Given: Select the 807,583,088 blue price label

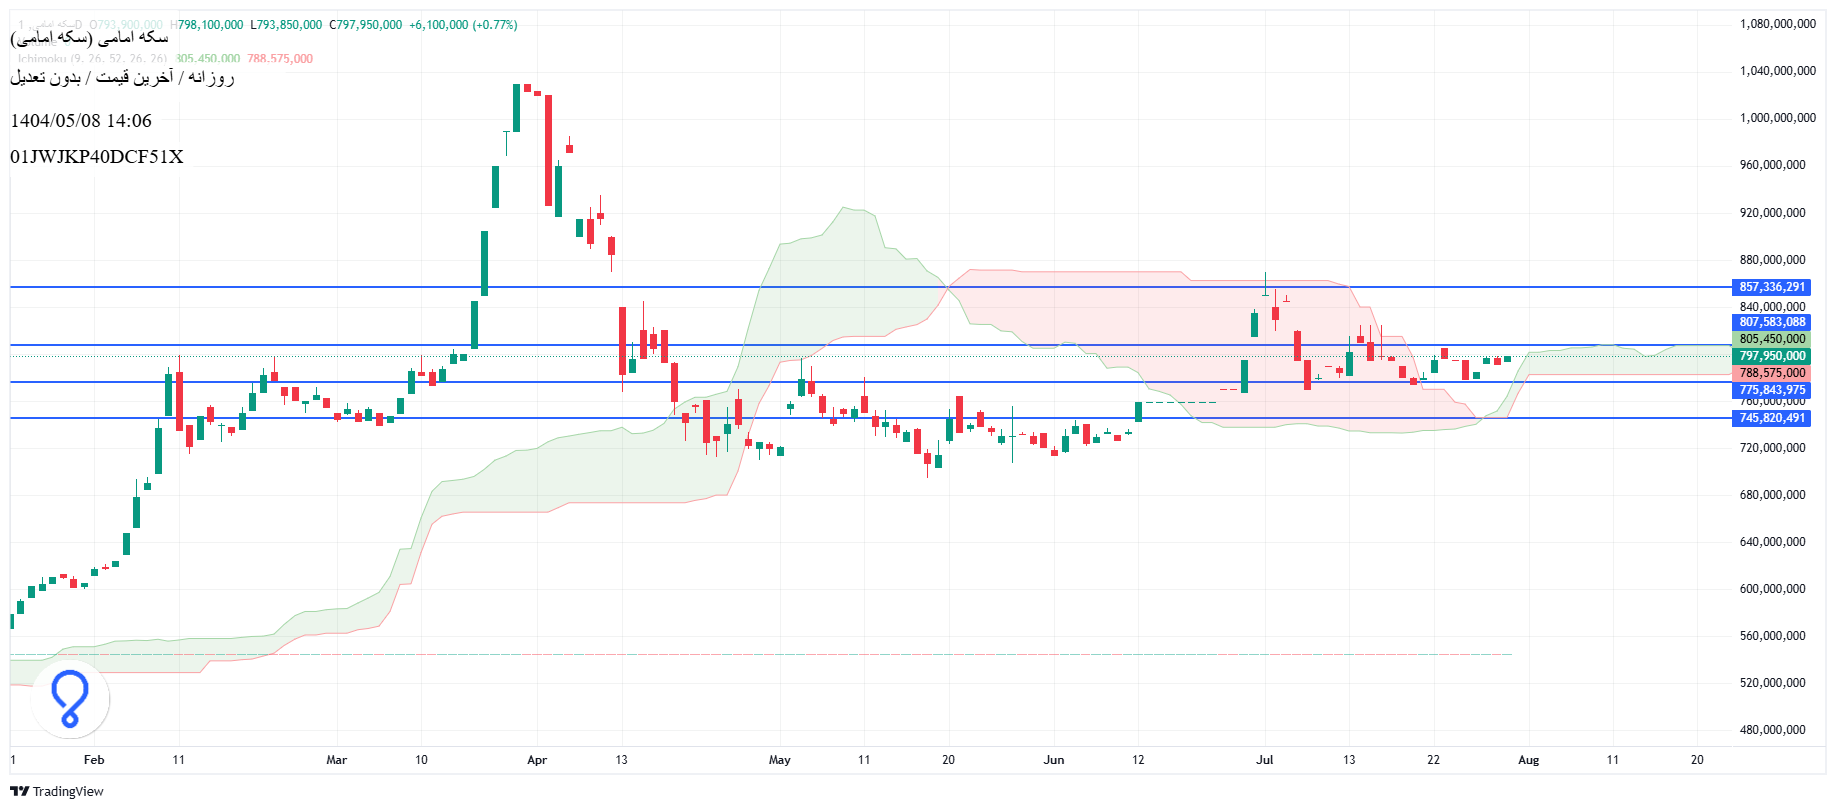Looking at the screenshot, I should tap(1772, 322).
